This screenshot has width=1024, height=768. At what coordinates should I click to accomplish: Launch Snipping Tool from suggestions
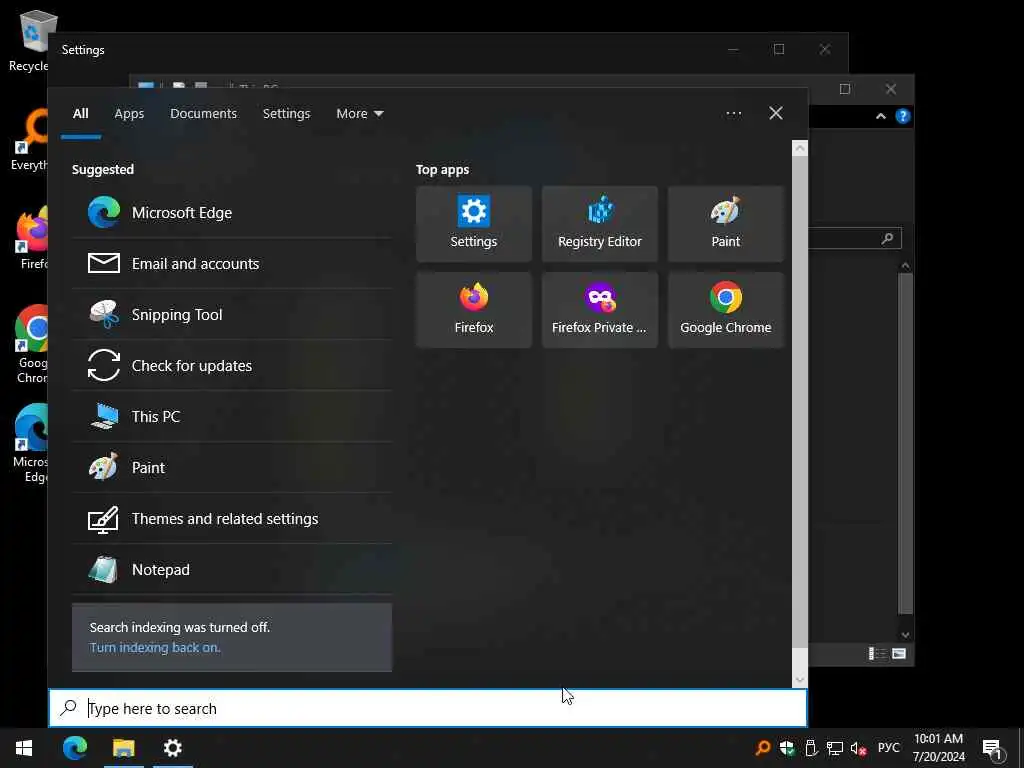click(x=232, y=315)
